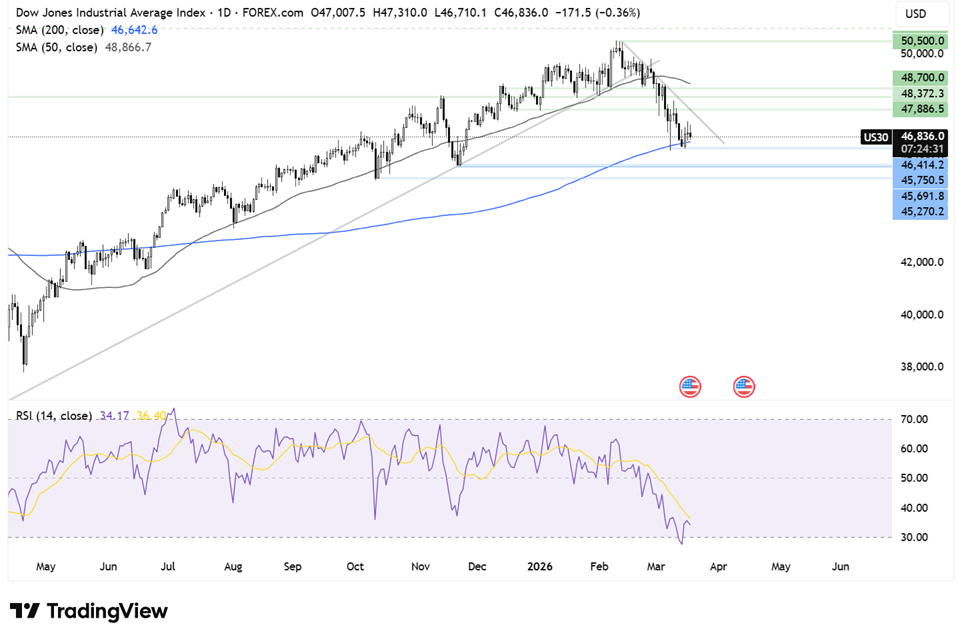
Task: Click the 45,750.5 support price label
Action: pos(920,180)
